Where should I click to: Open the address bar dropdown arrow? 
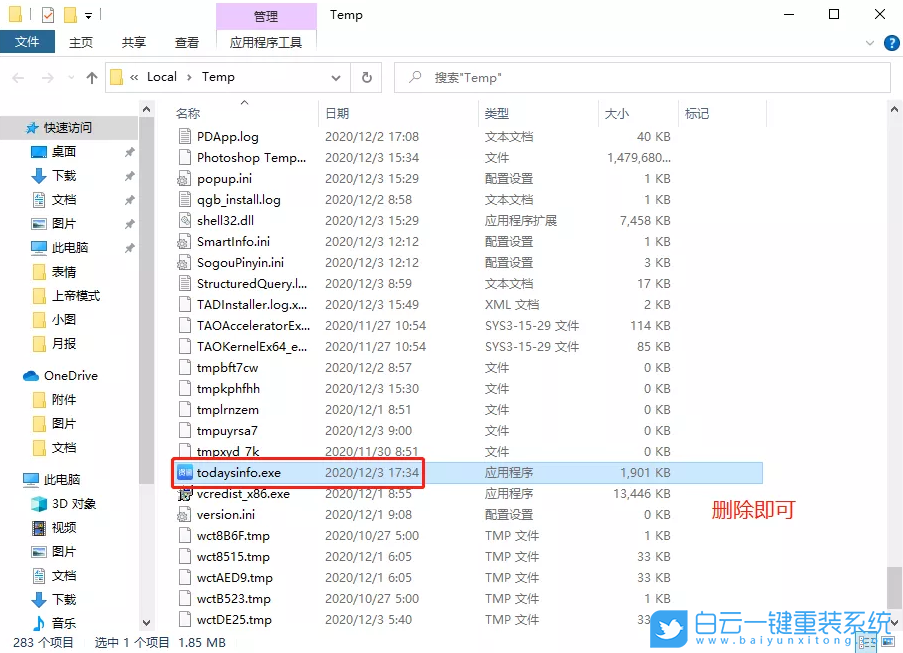337,77
